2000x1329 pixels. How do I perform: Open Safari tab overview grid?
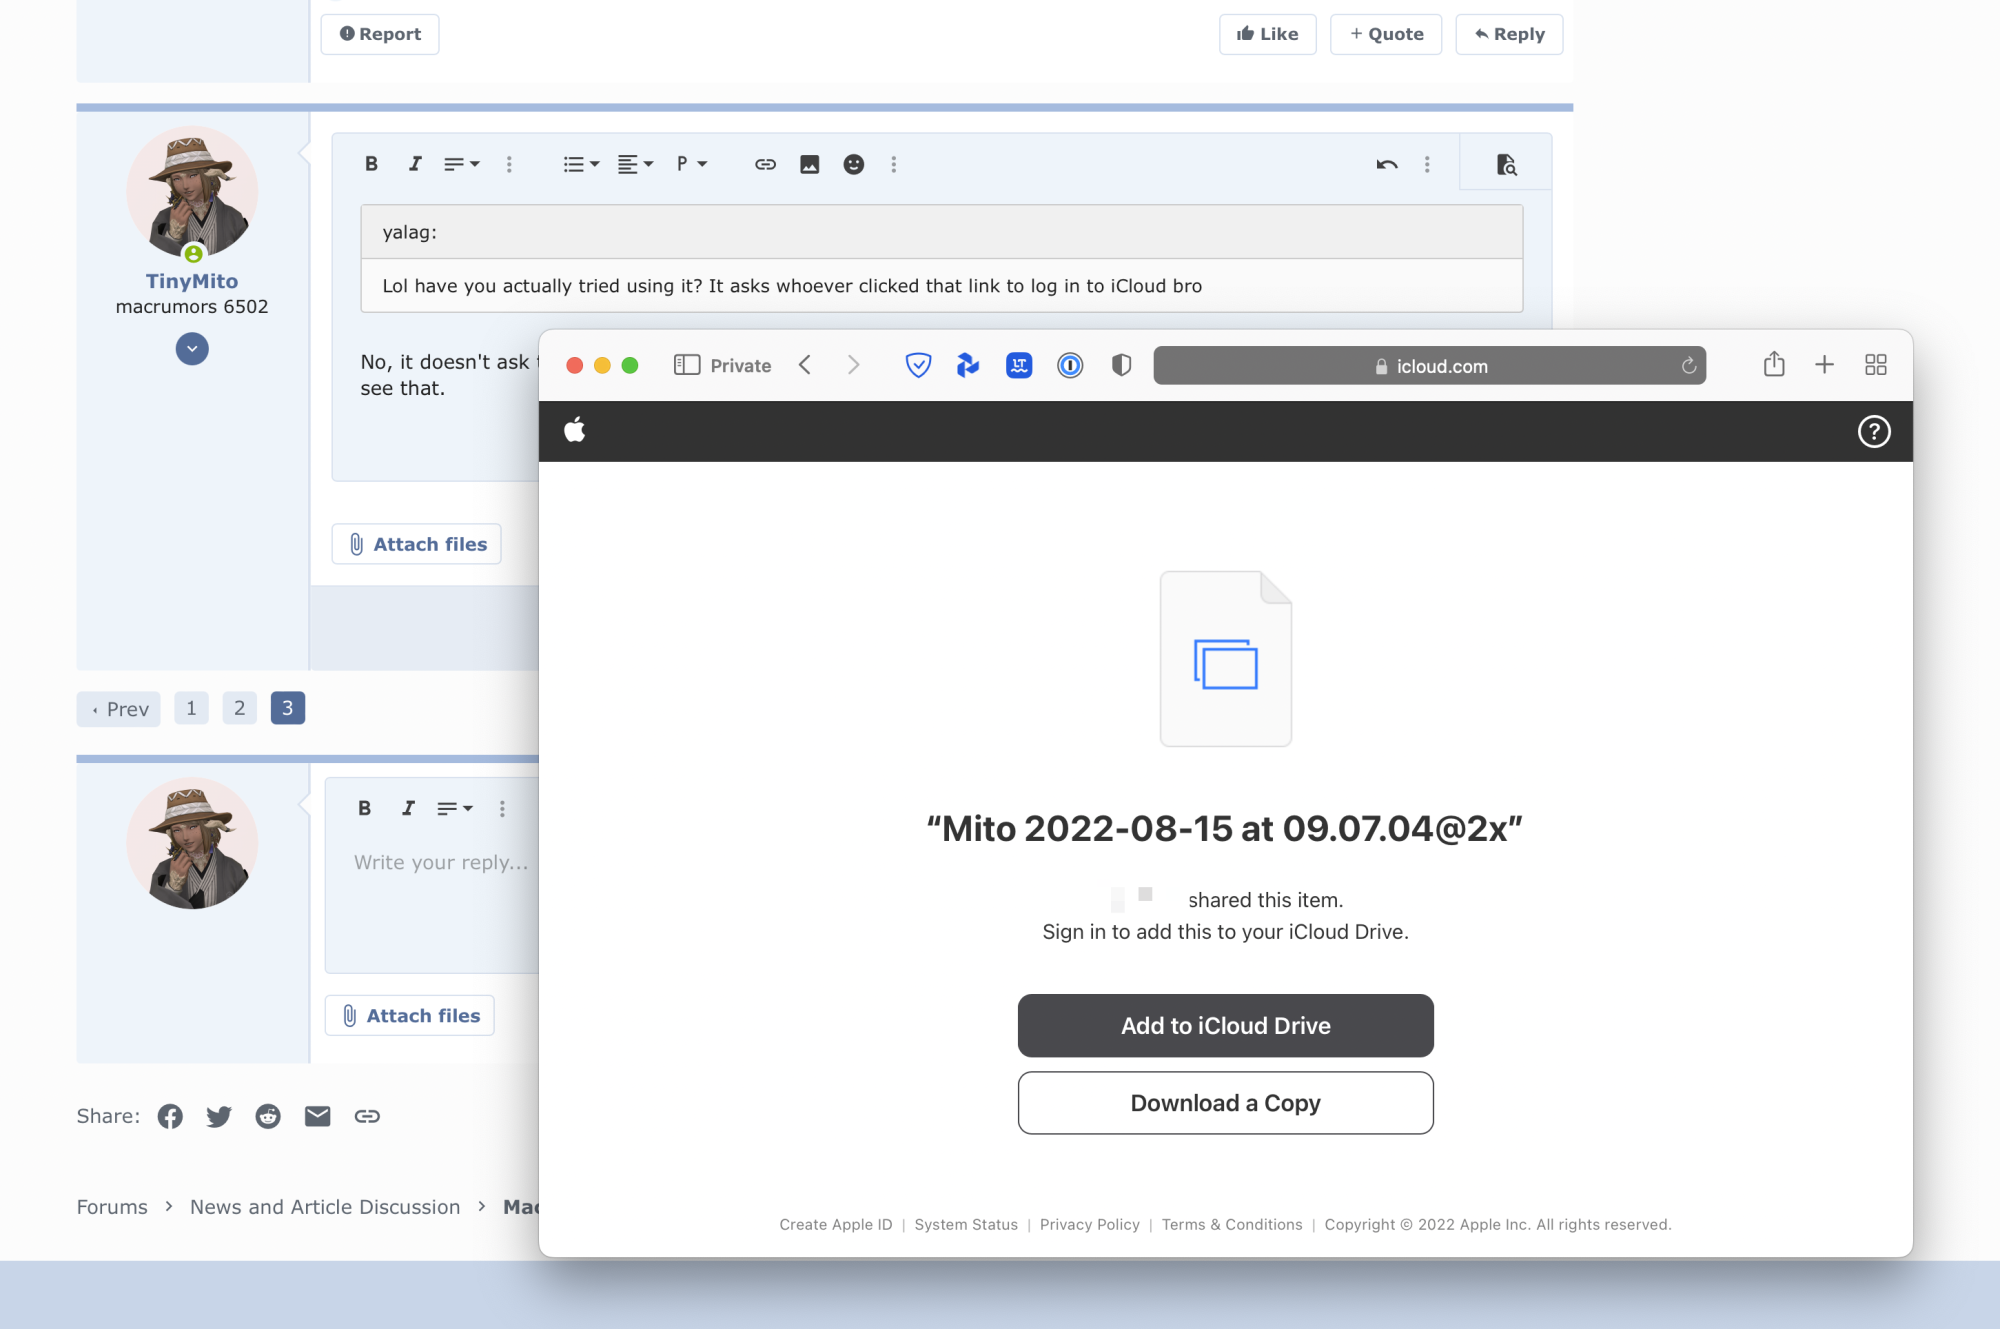tap(1876, 365)
